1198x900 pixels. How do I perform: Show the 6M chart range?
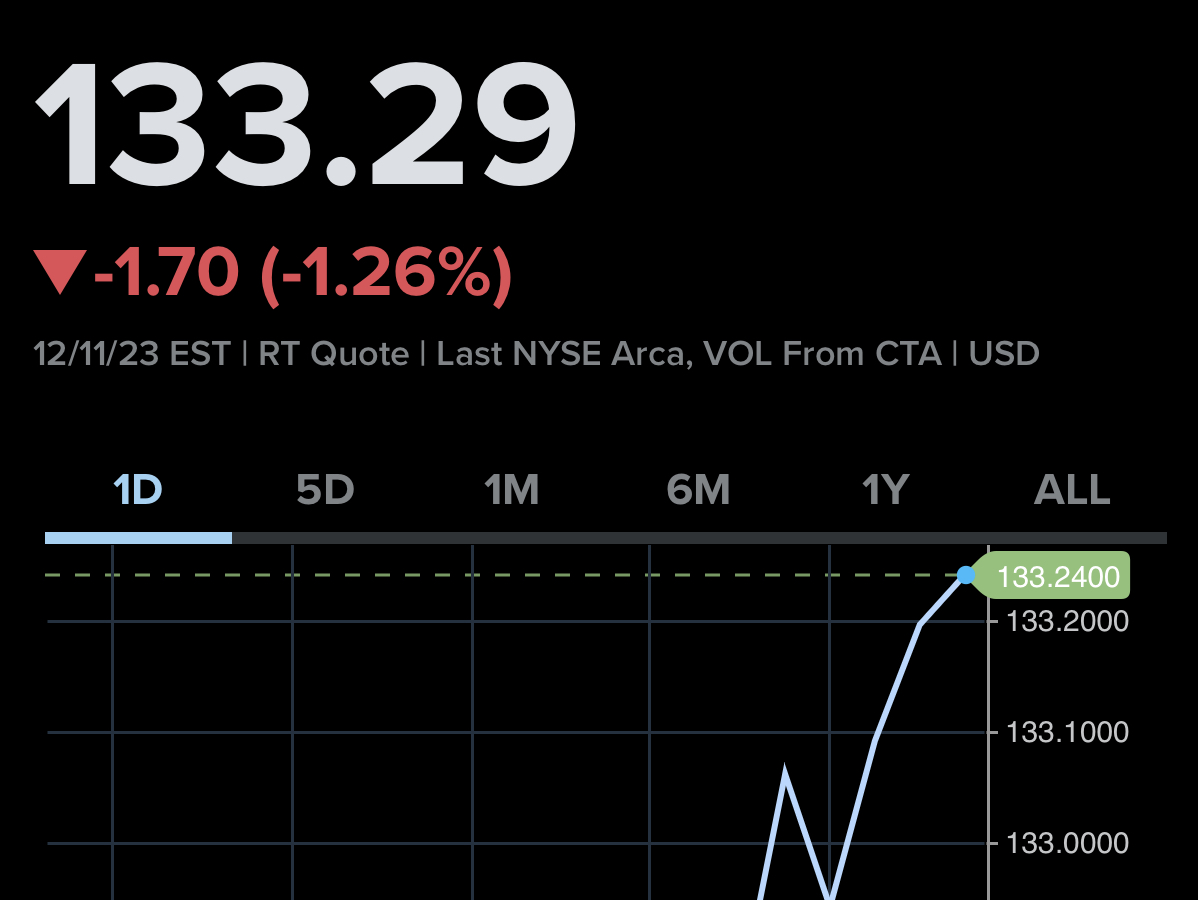click(x=698, y=490)
